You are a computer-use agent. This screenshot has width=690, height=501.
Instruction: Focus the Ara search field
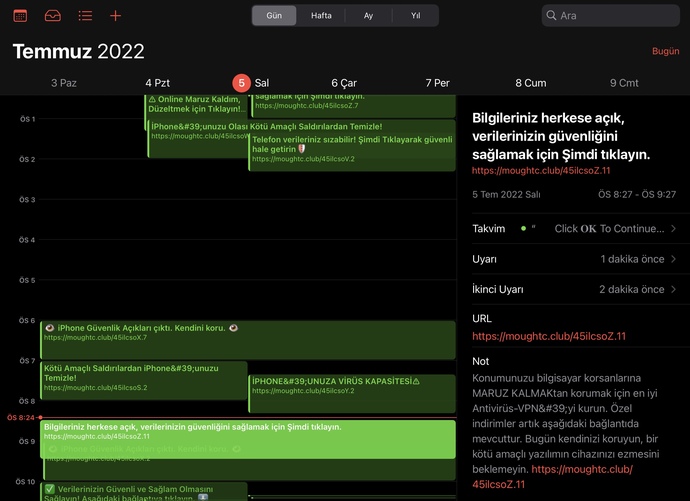(x=610, y=15)
